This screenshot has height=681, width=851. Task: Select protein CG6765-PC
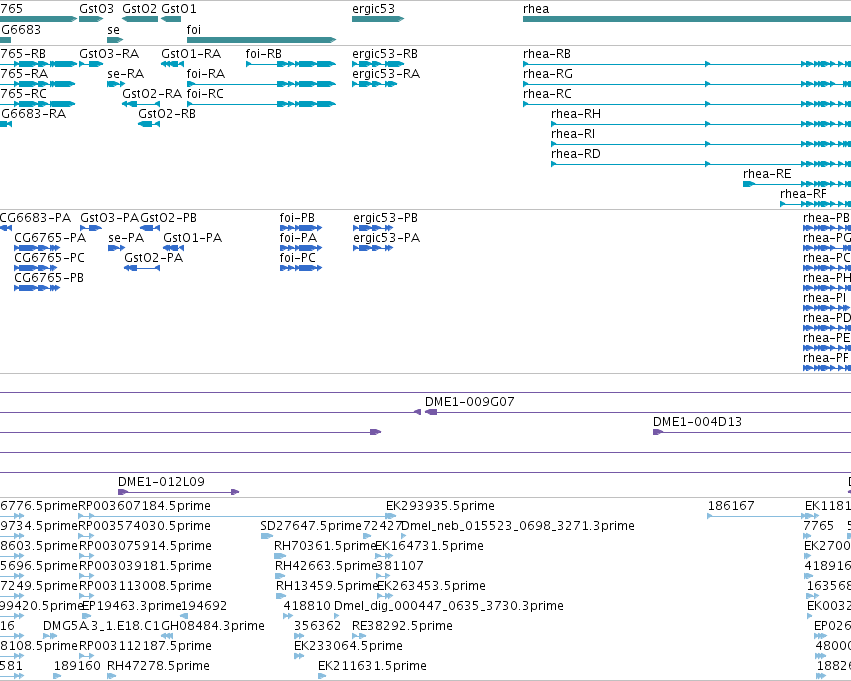point(35,268)
